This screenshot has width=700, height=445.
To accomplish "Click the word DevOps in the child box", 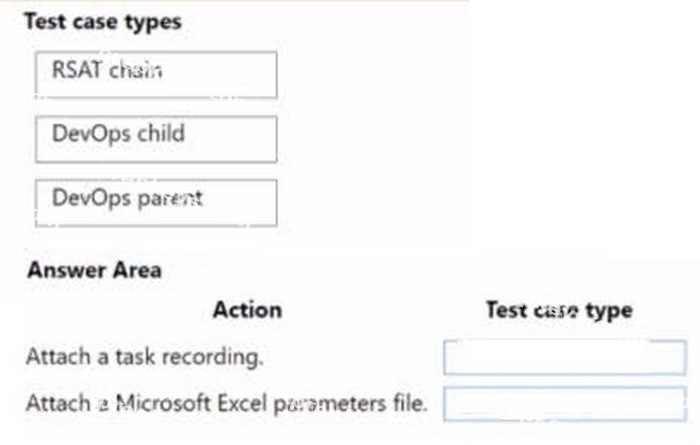I will tap(92, 133).
